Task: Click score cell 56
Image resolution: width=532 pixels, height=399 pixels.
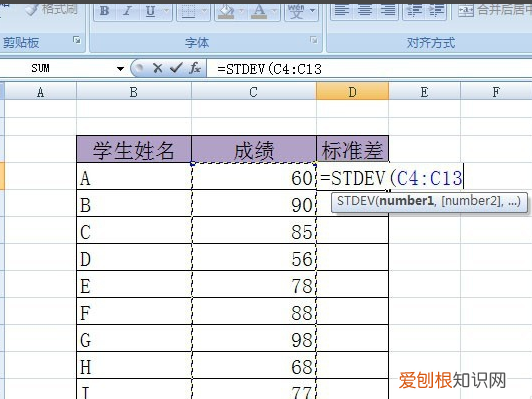Action: tap(254, 257)
